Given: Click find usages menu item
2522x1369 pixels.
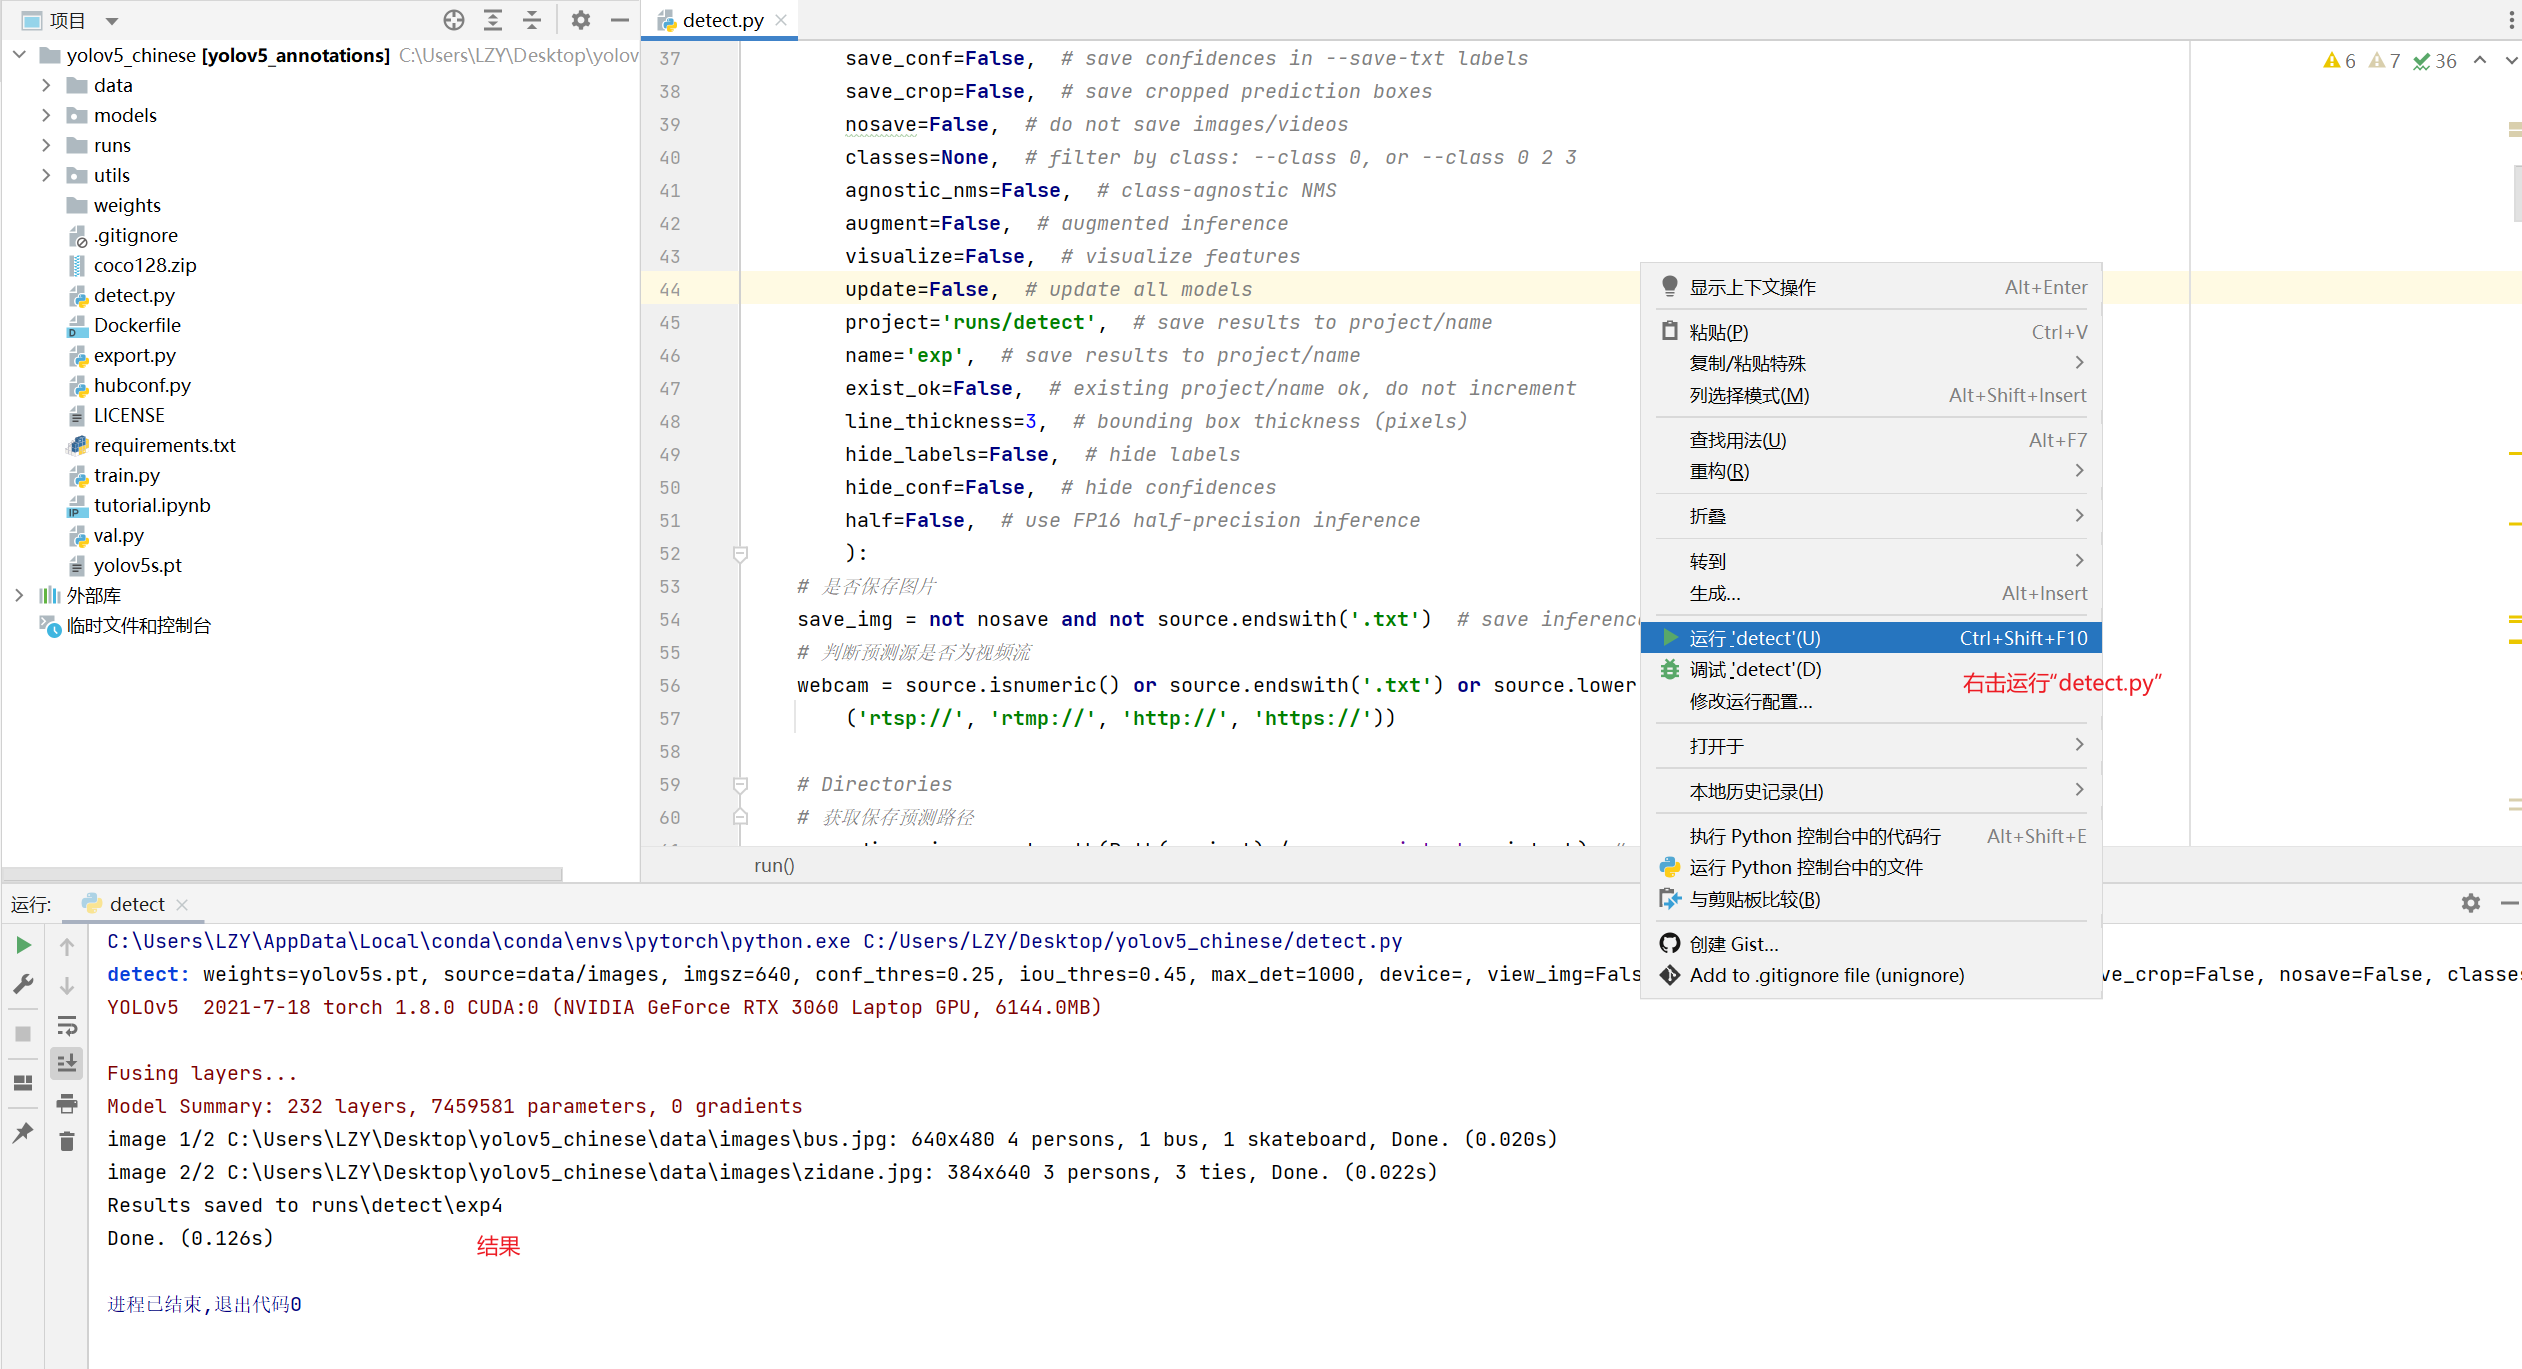Looking at the screenshot, I should (1871, 440).
